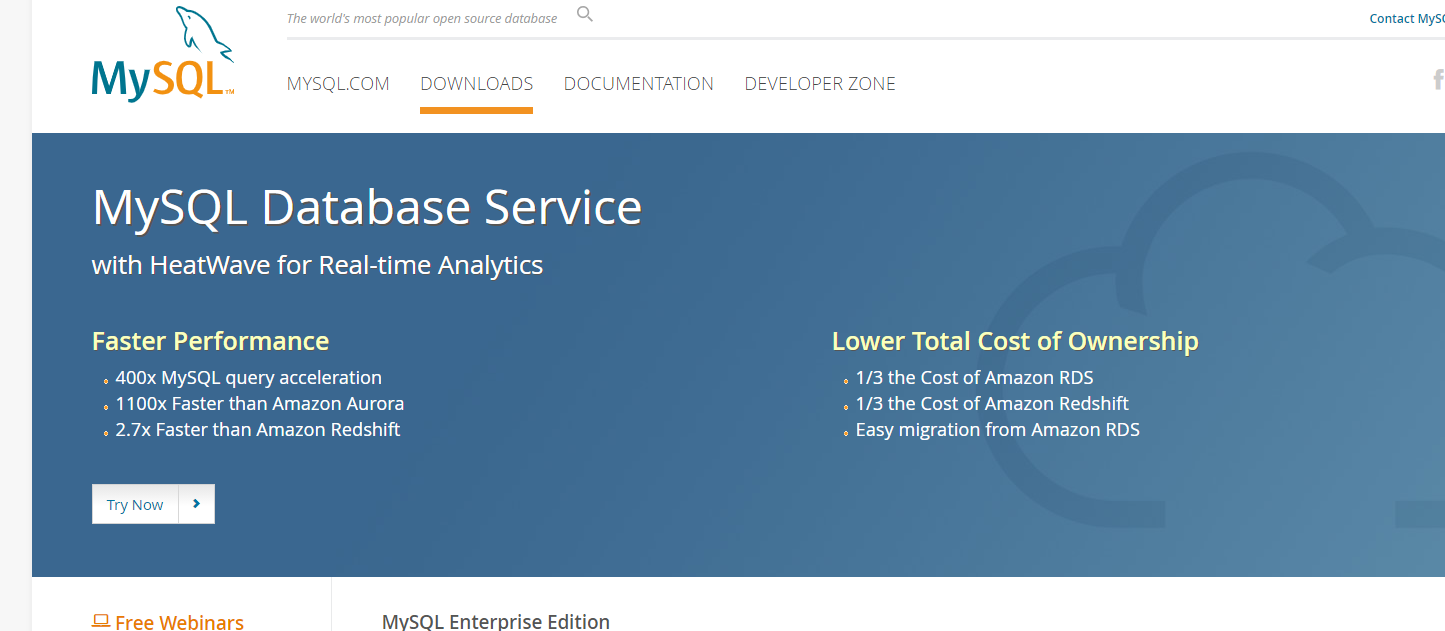This screenshot has height=631, width=1445.
Task: Click '1/3 the Cost of Amazon RDS' bullet
Action: click(x=974, y=378)
